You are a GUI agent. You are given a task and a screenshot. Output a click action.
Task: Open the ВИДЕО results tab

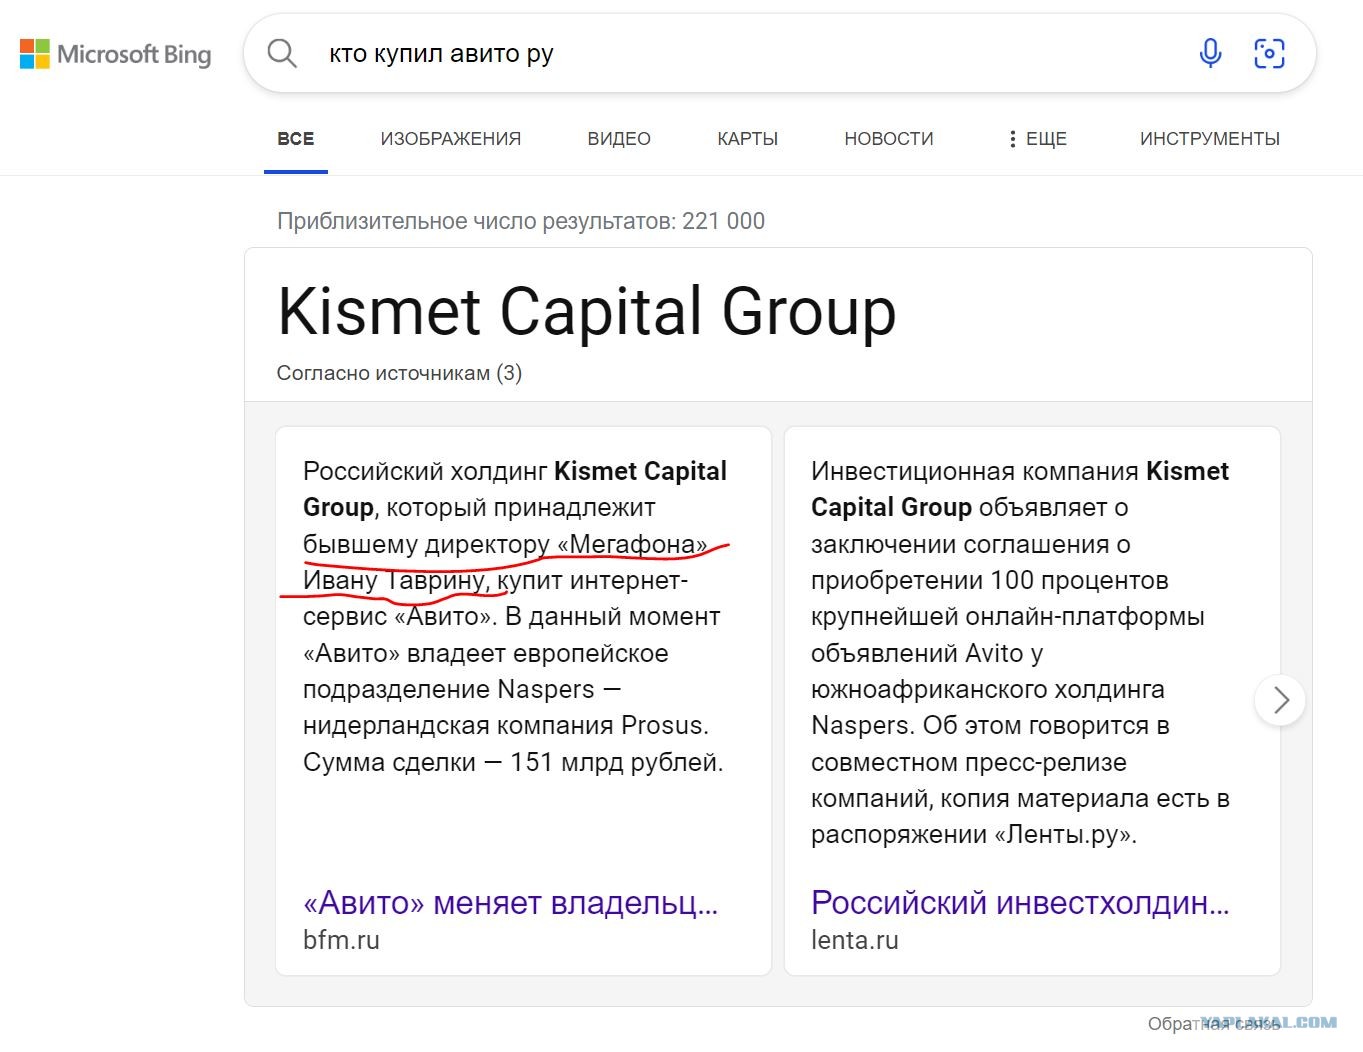point(619,139)
